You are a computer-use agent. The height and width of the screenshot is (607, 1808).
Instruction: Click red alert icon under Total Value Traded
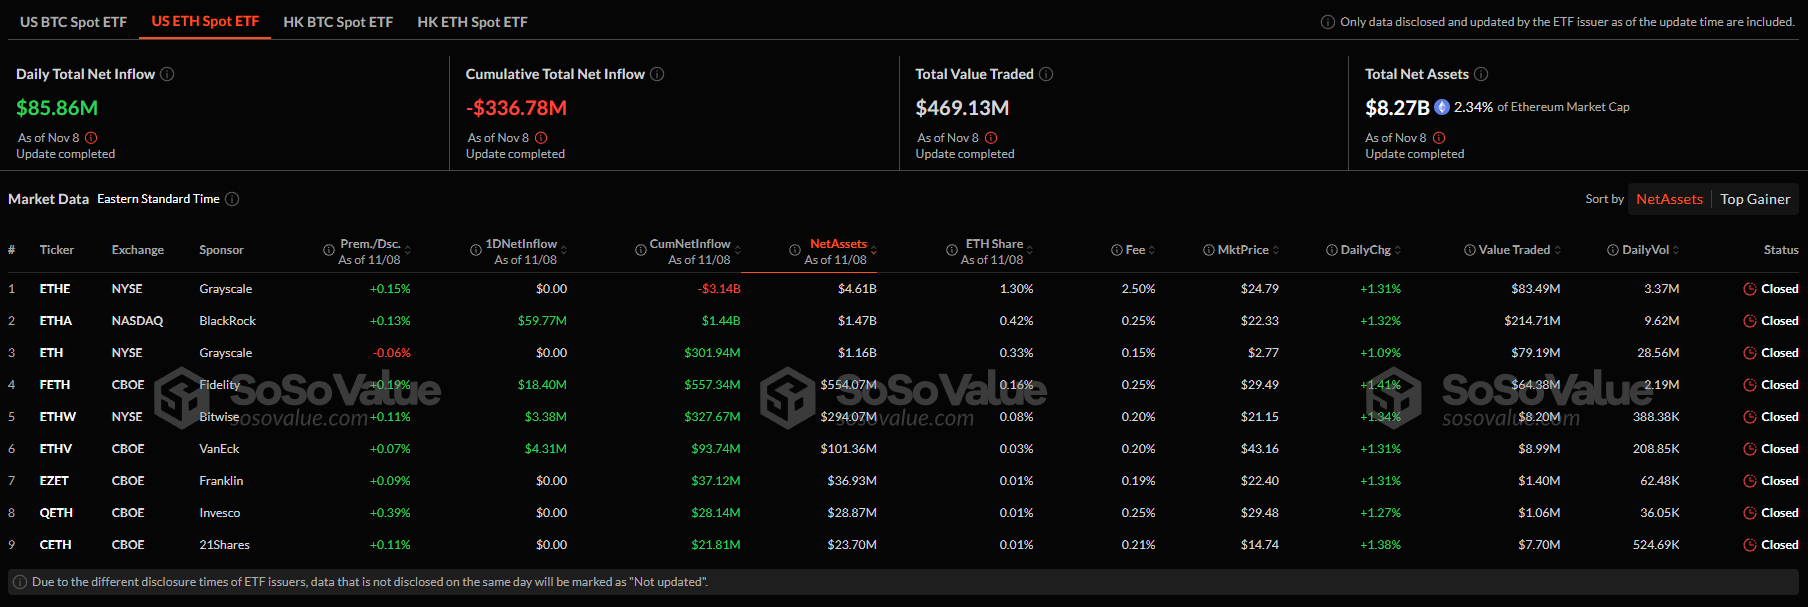point(991,138)
